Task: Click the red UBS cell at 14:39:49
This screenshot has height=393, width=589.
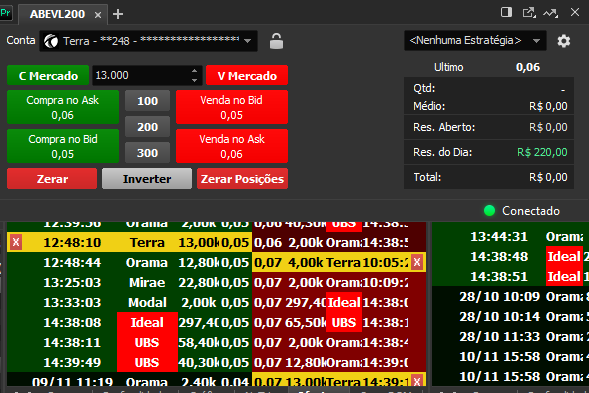Action: coord(147,362)
